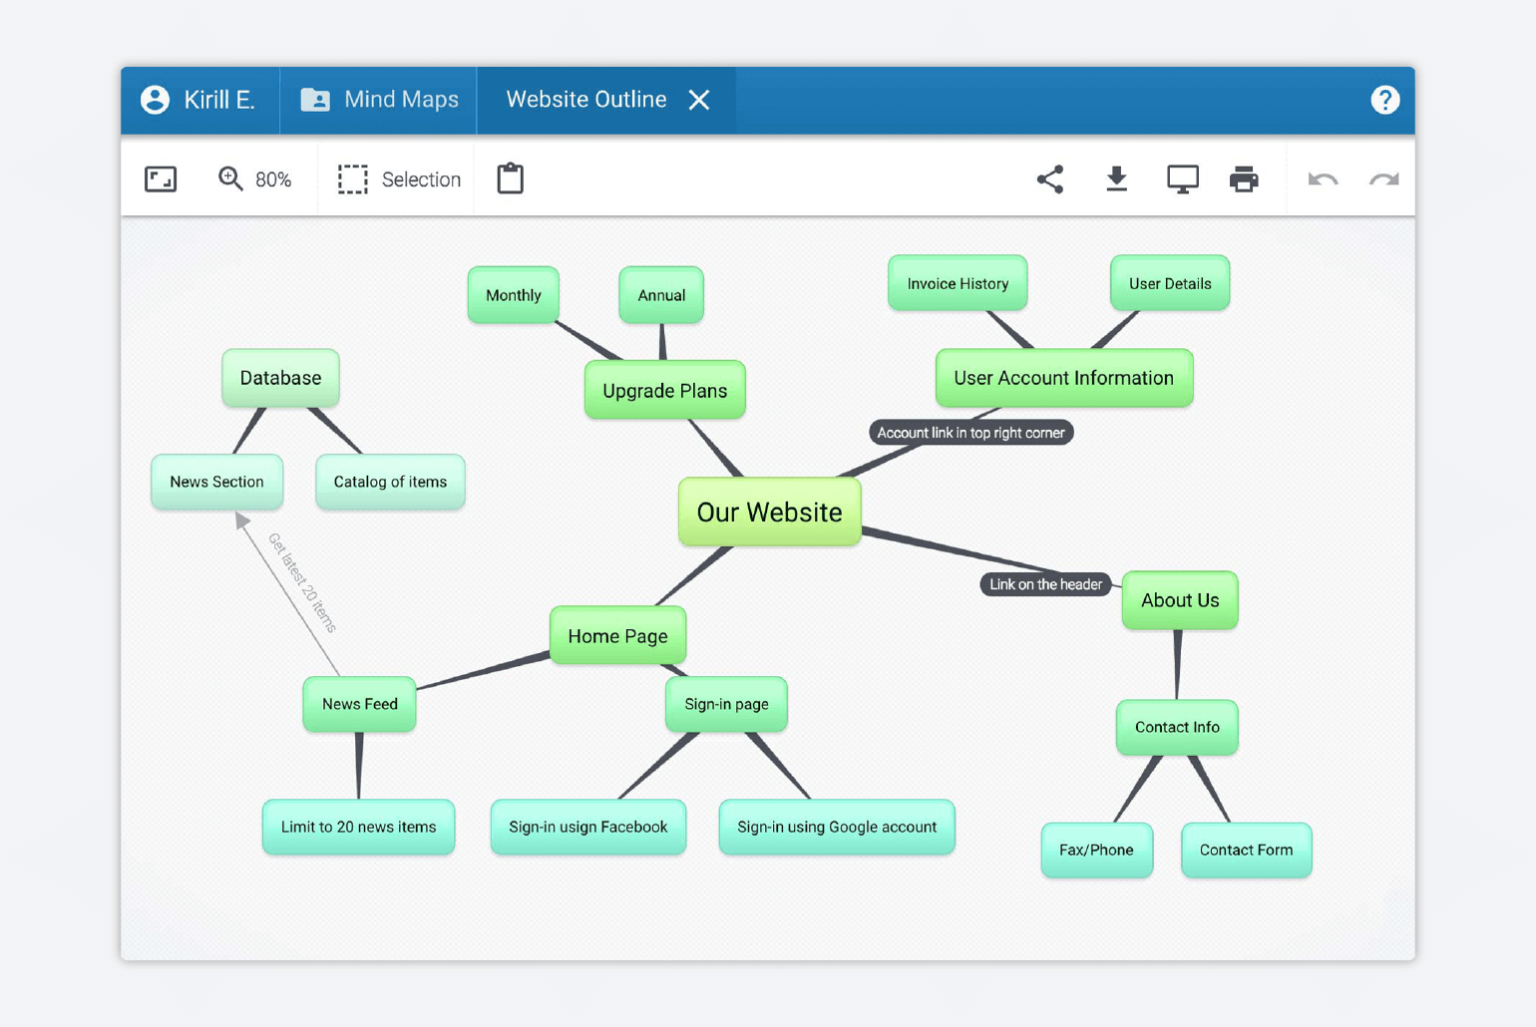This screenshot has height=1027, width=1536.
Task: Download the mind map
Action: tap(1117, 179)
